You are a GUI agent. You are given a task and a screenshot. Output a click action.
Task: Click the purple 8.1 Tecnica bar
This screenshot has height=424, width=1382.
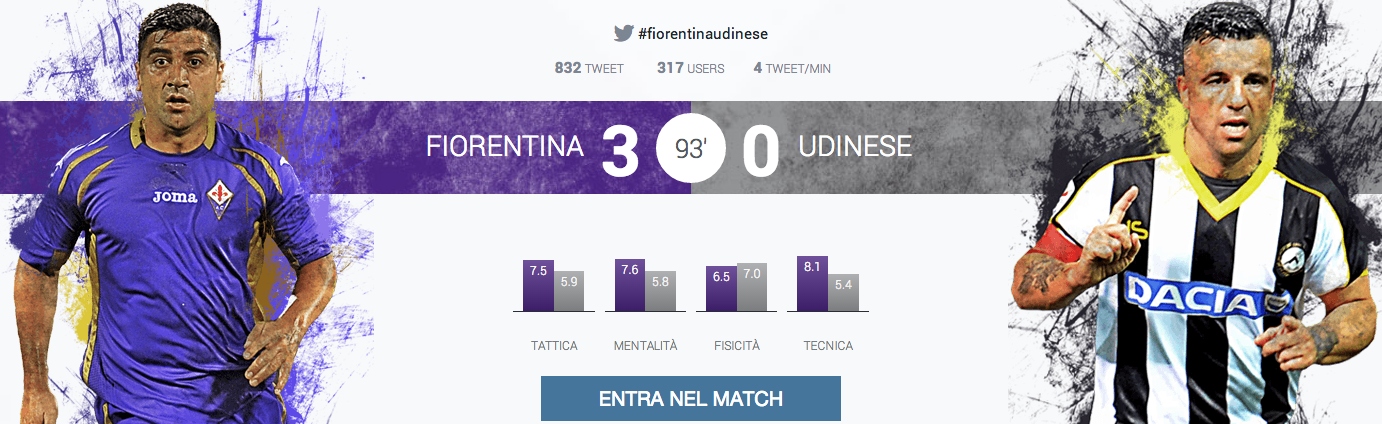813,284
